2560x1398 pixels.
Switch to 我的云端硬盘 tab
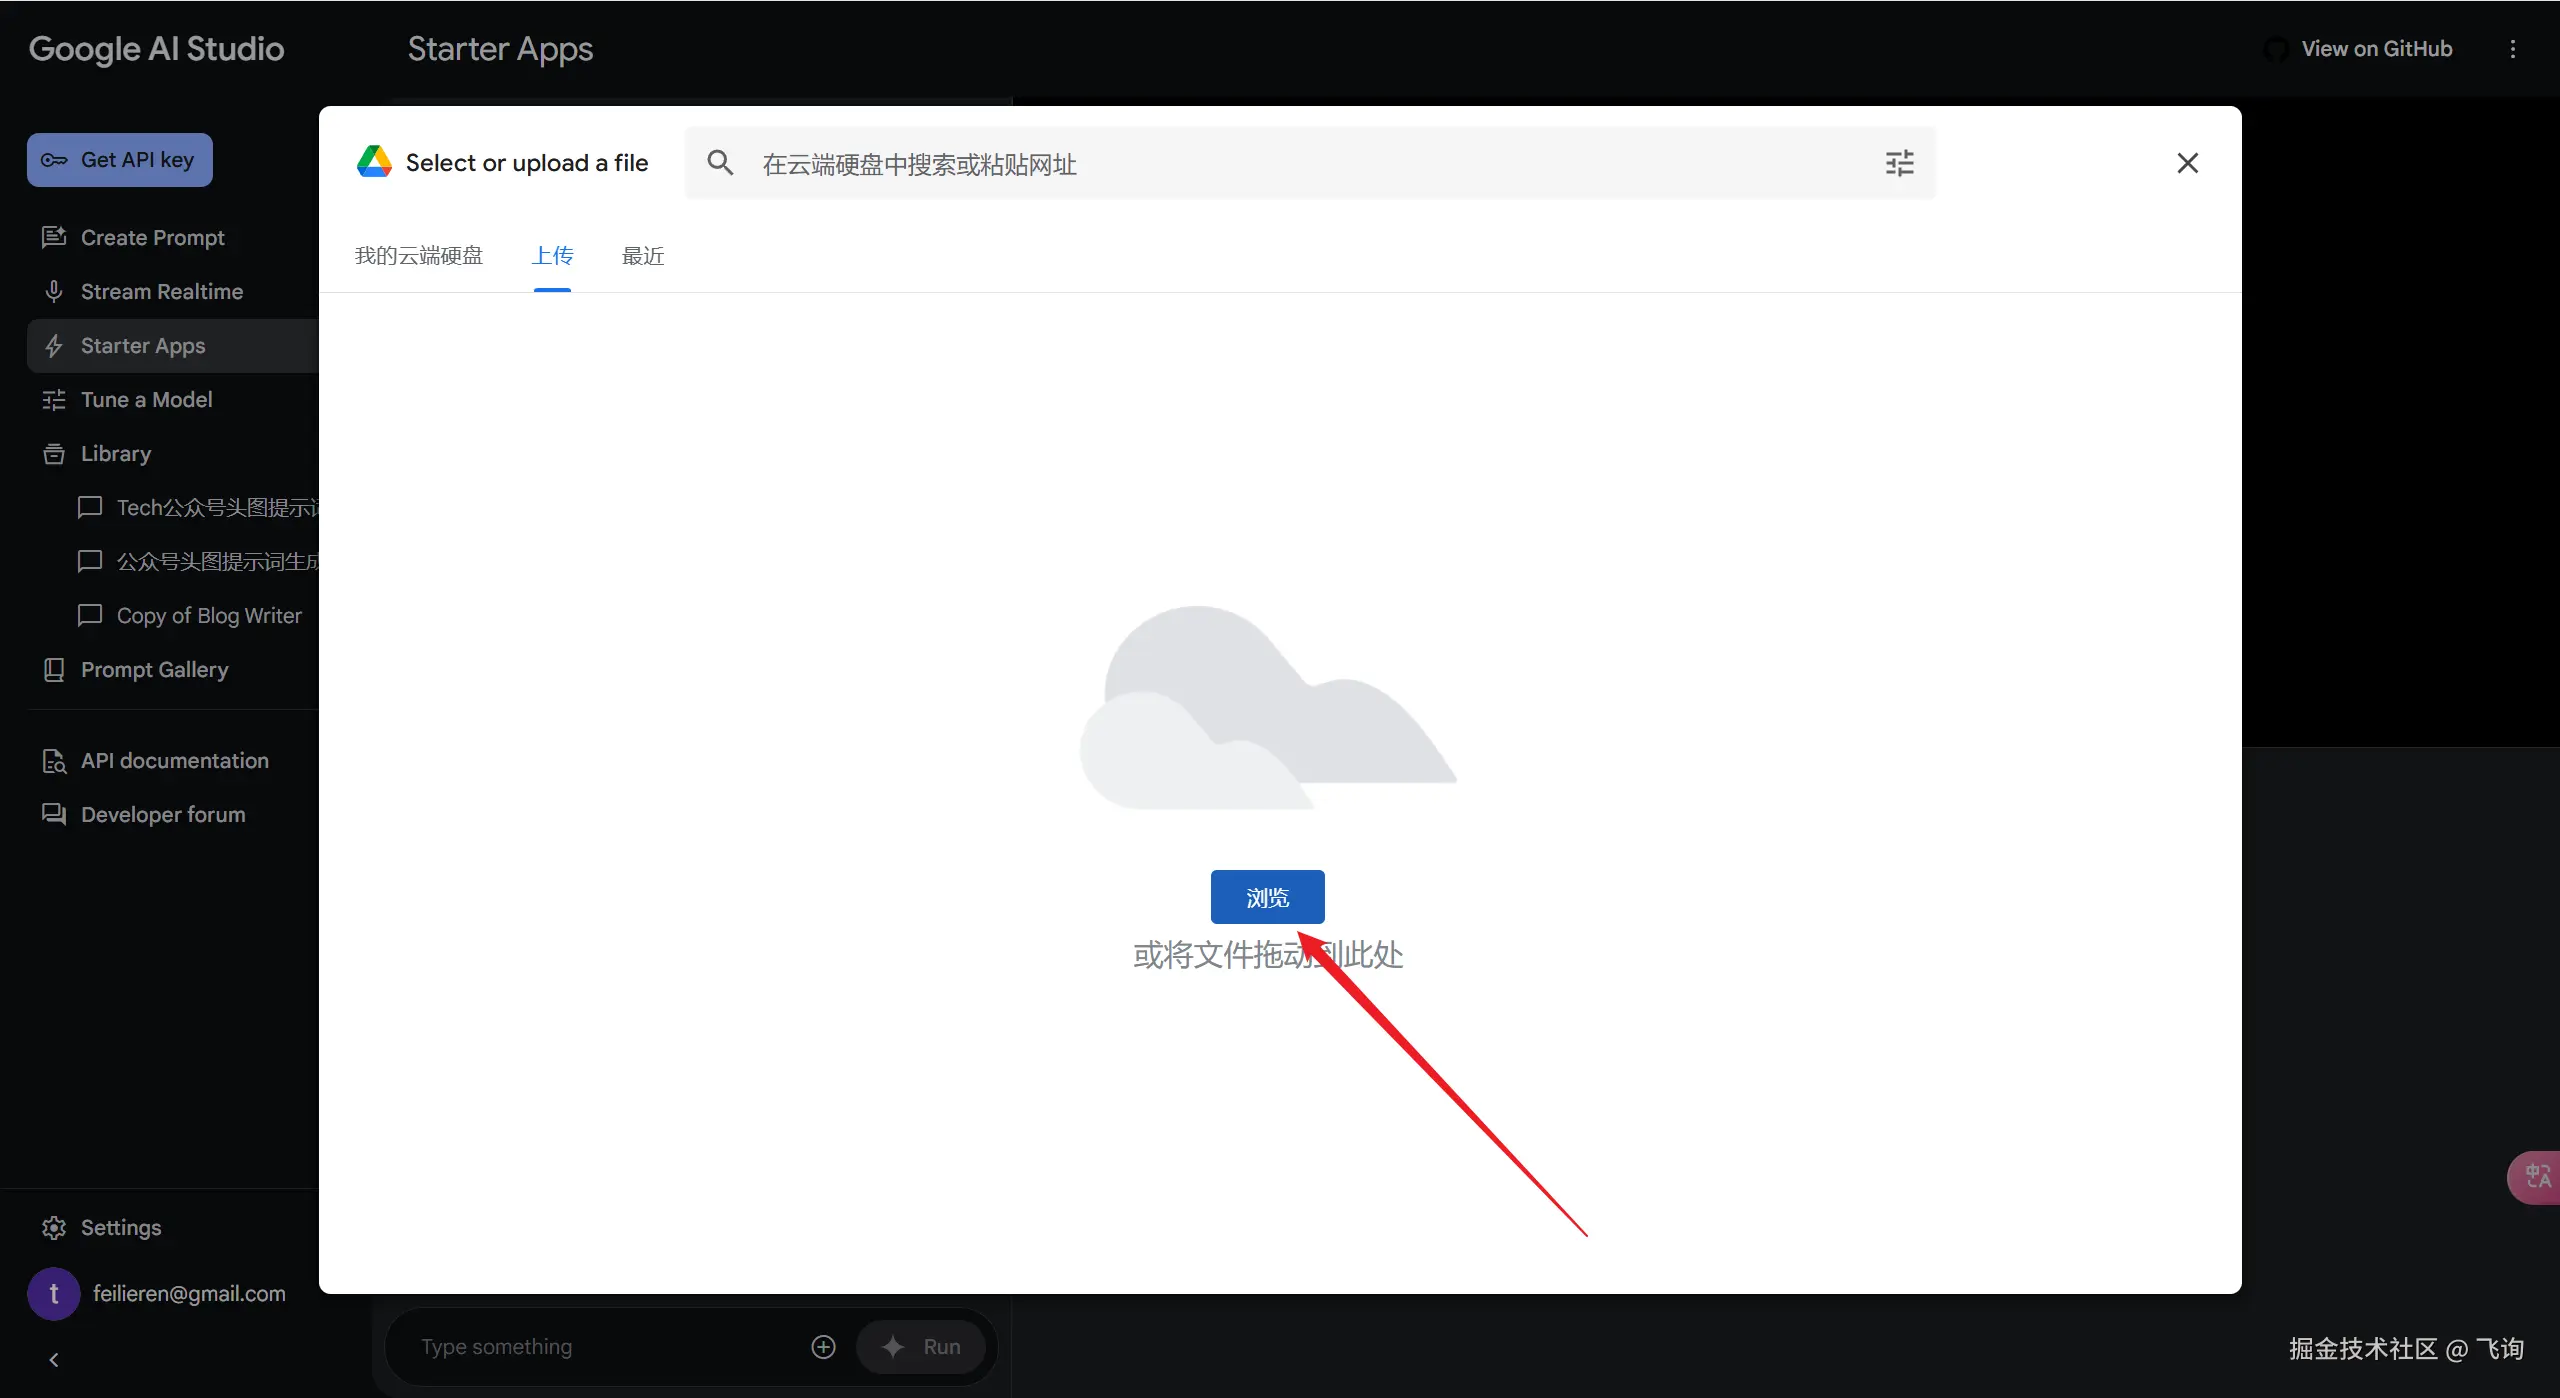point(418,256)
